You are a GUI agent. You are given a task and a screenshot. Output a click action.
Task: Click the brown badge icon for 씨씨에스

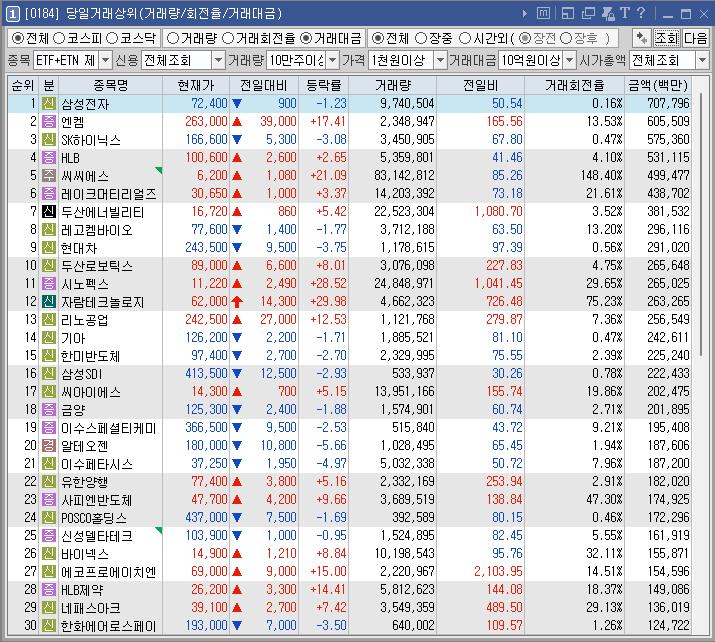[x=49, y=176]
